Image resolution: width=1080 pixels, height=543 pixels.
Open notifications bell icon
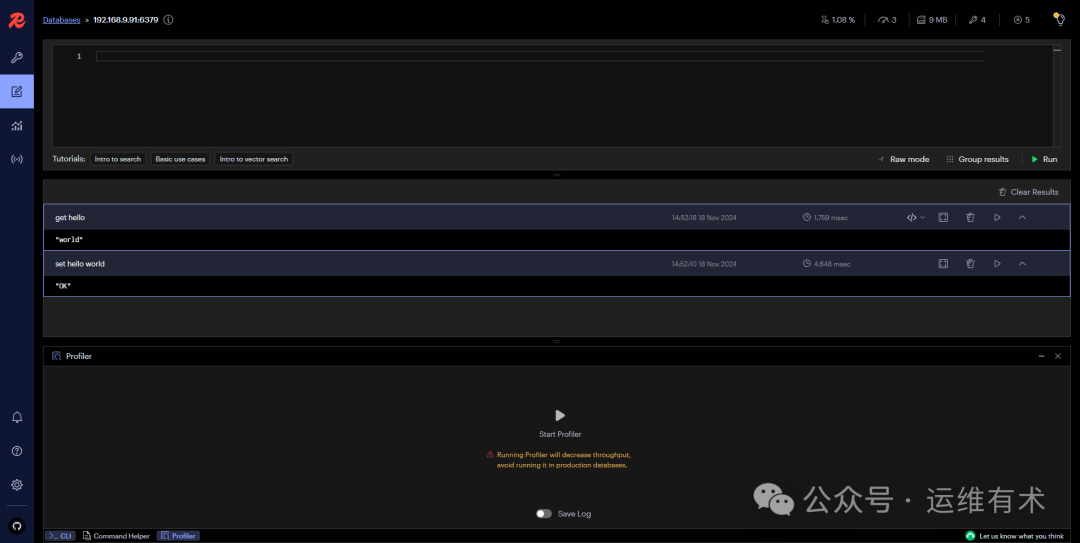[x=17, y=417]
